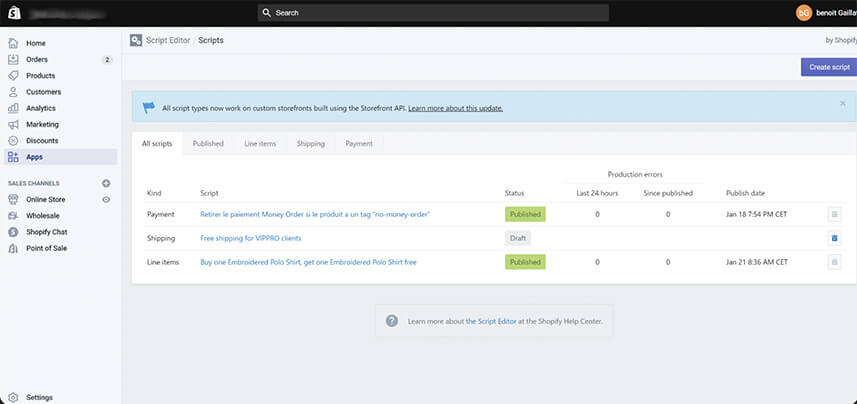Click the Shopify logo icon
Image resolution: width=857 pixels, height=404 pixels.
(x=13, y=13)
